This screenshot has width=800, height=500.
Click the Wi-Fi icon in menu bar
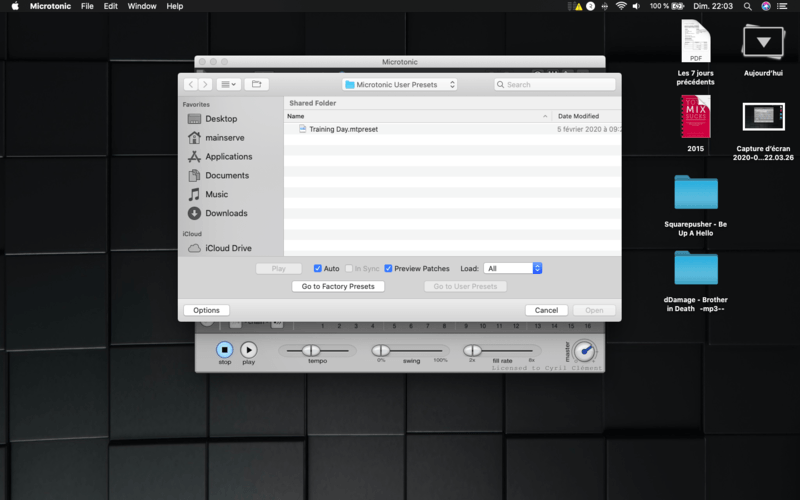point(621,6)
